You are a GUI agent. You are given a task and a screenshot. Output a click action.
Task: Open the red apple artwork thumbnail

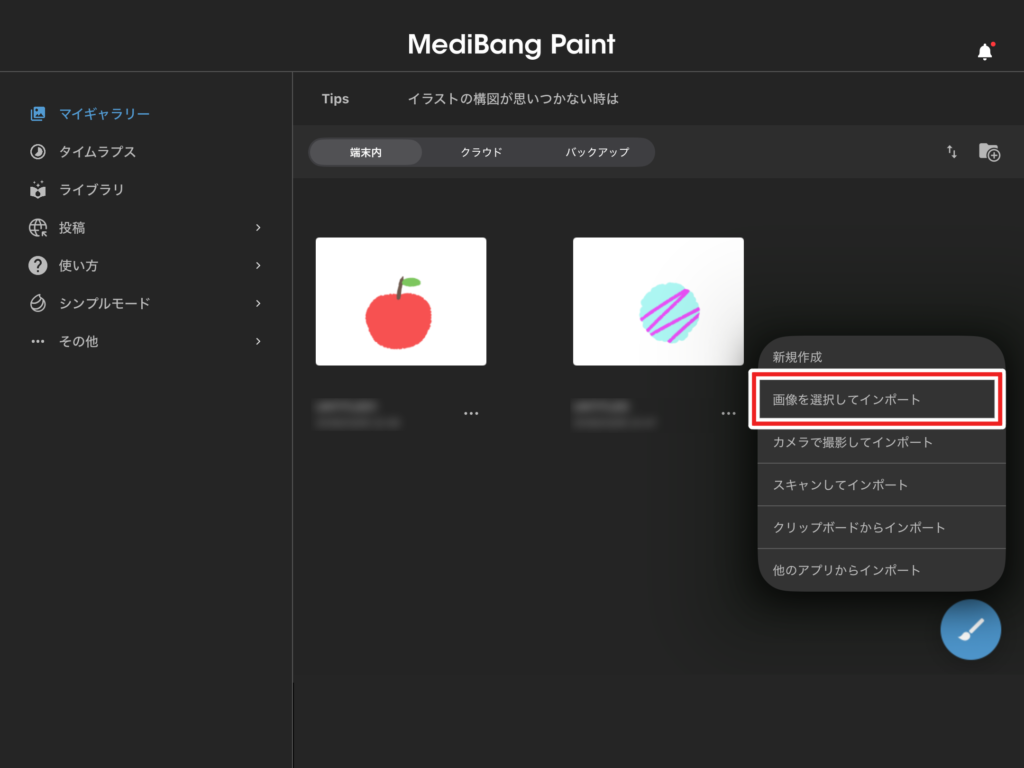point(401,301)
